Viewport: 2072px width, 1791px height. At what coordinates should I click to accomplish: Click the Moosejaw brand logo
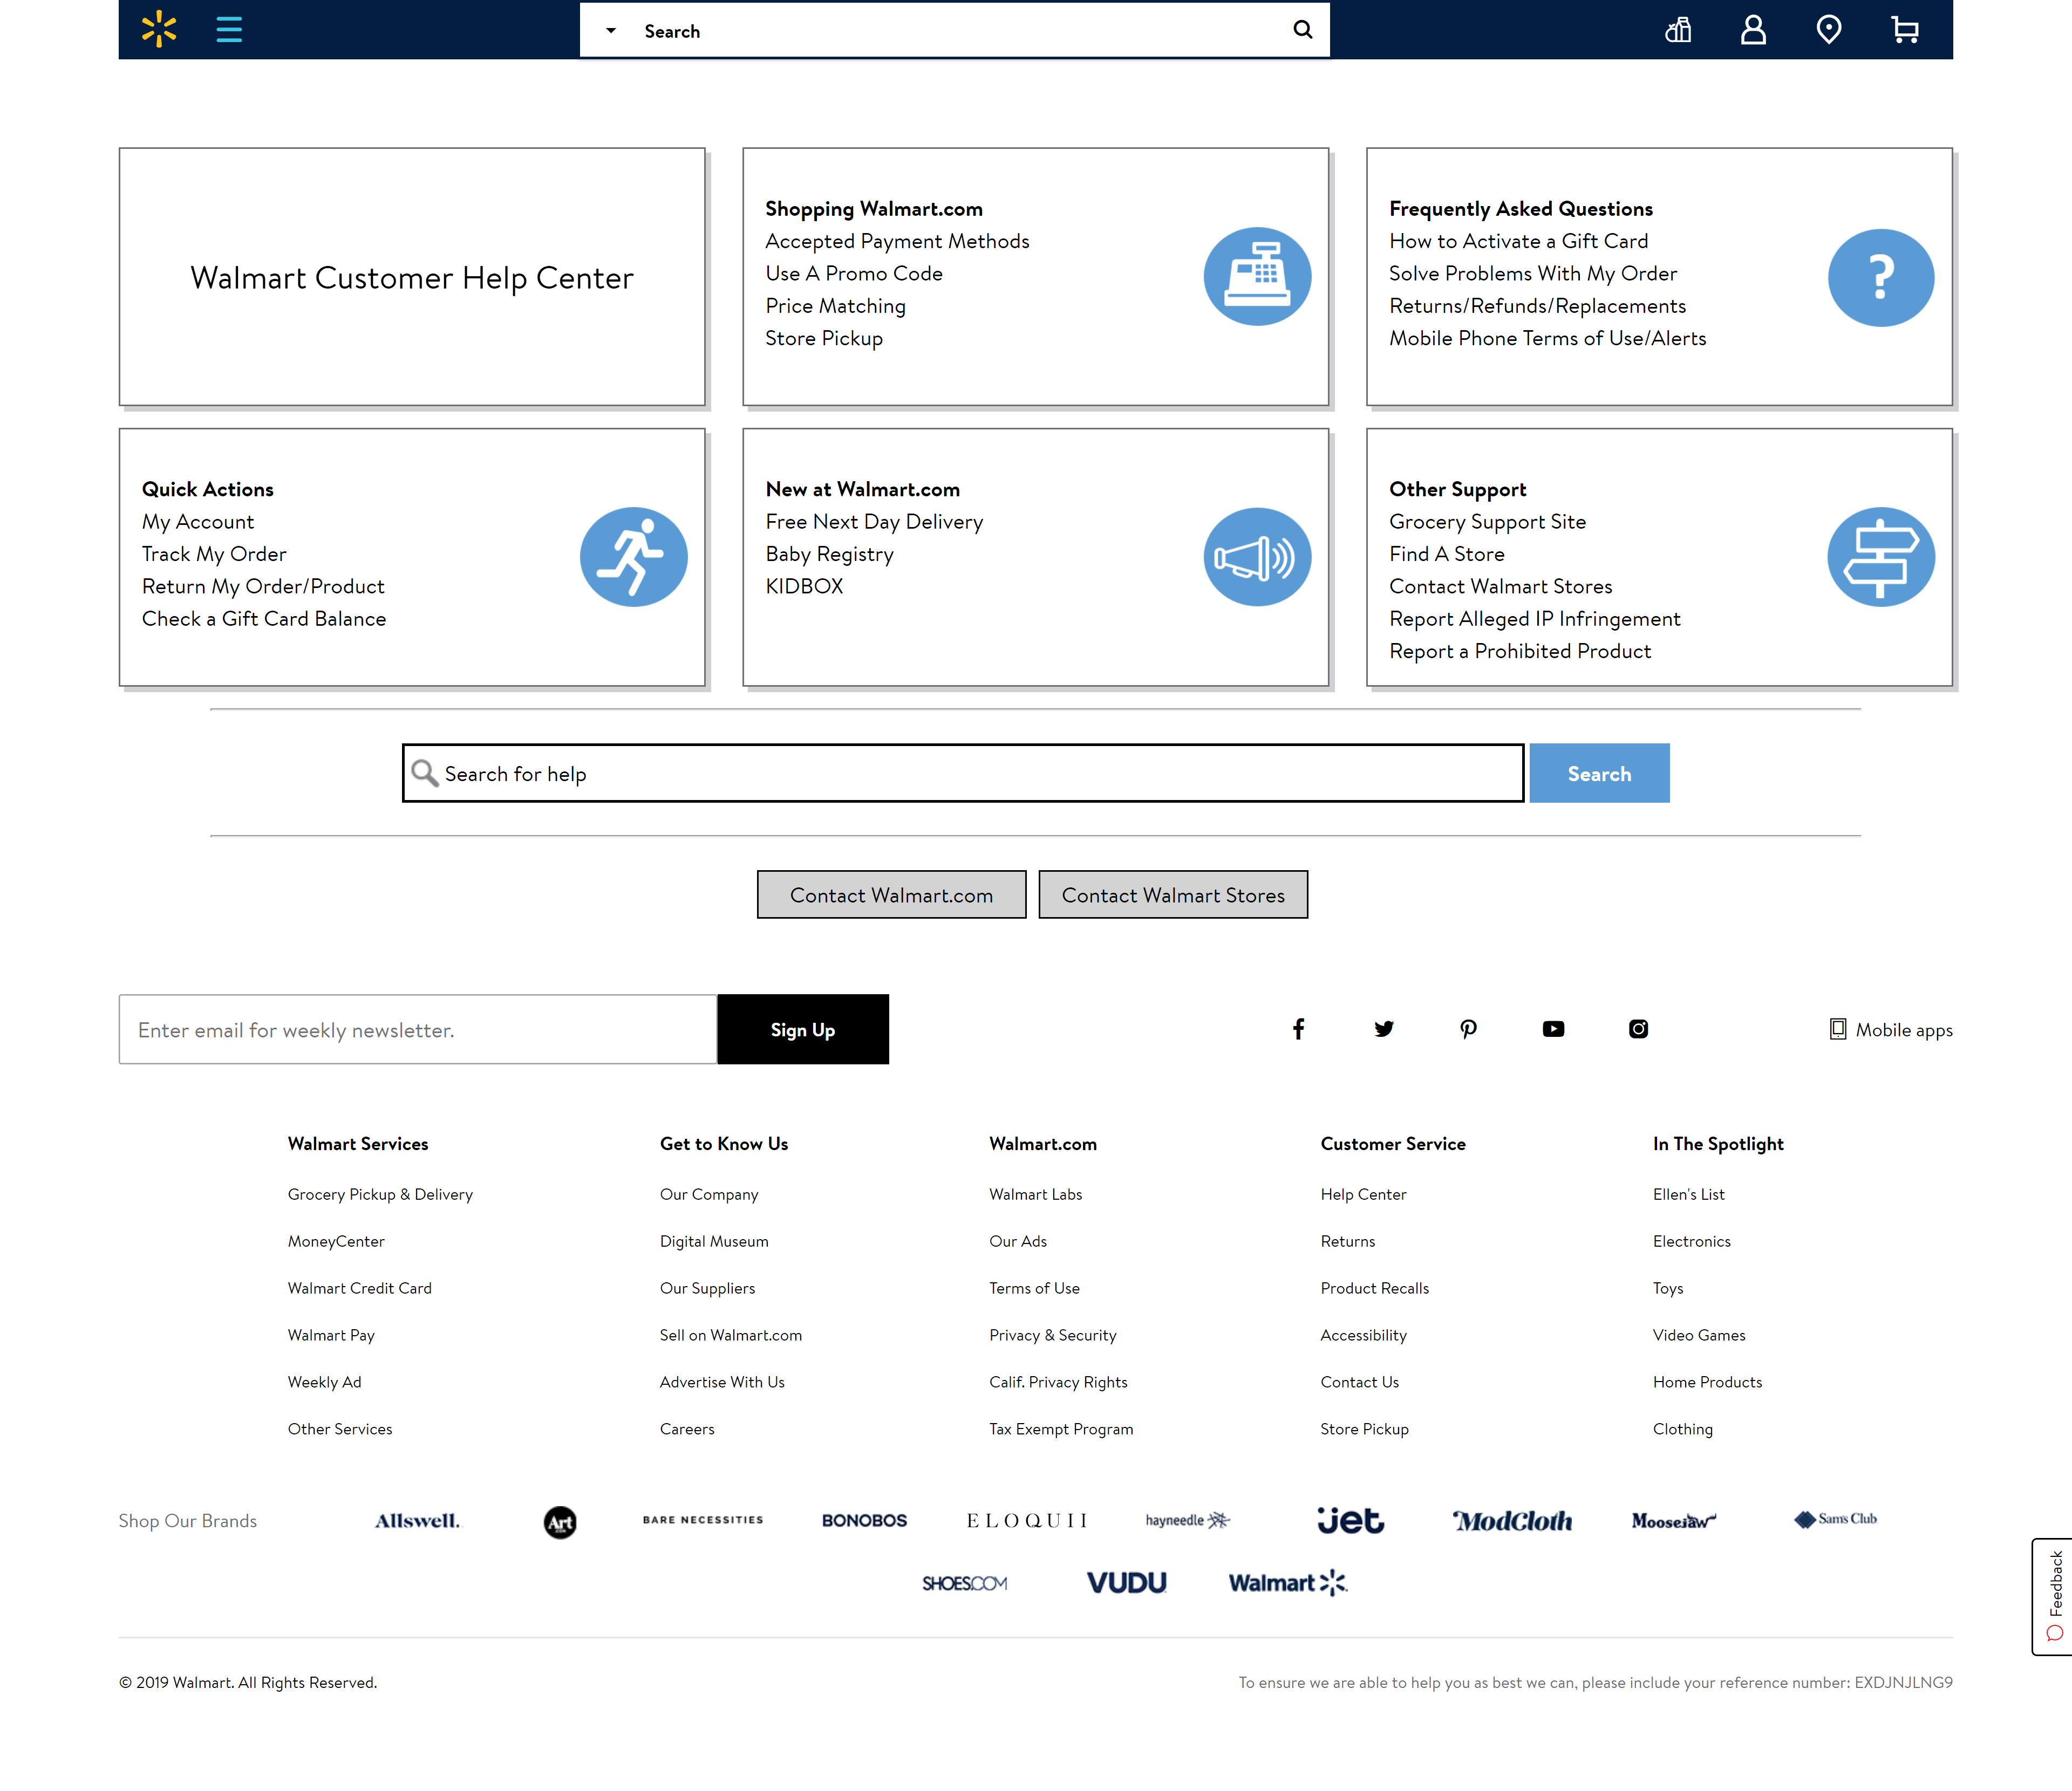tap(1673, 1520)
